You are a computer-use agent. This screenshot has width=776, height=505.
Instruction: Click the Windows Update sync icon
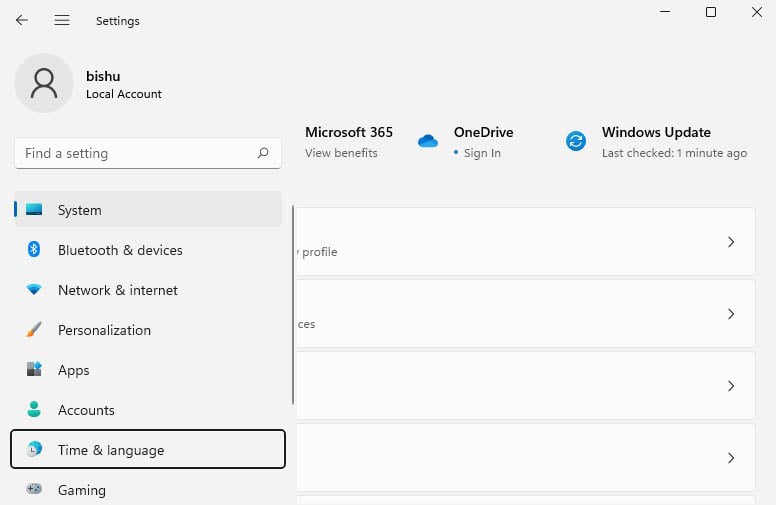576,142
